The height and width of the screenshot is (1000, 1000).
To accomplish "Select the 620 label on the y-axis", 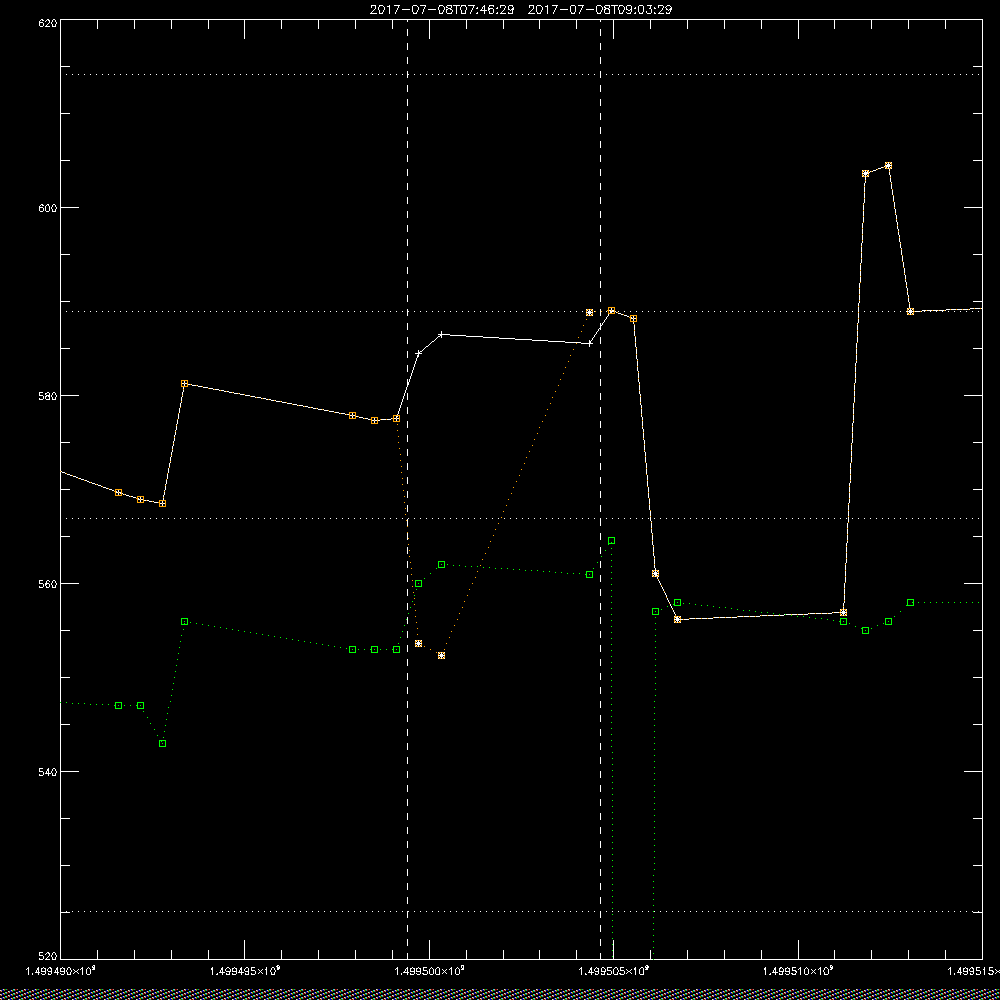I will [49, 22].
